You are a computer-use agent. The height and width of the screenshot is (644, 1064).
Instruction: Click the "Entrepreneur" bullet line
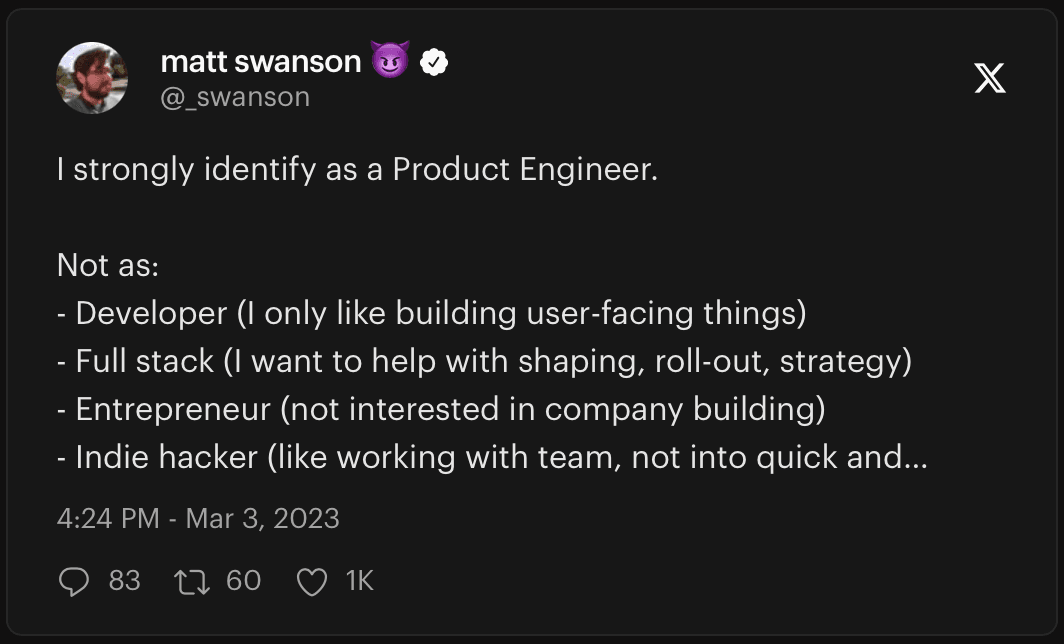pyautogui.click(x=441, y=409)
